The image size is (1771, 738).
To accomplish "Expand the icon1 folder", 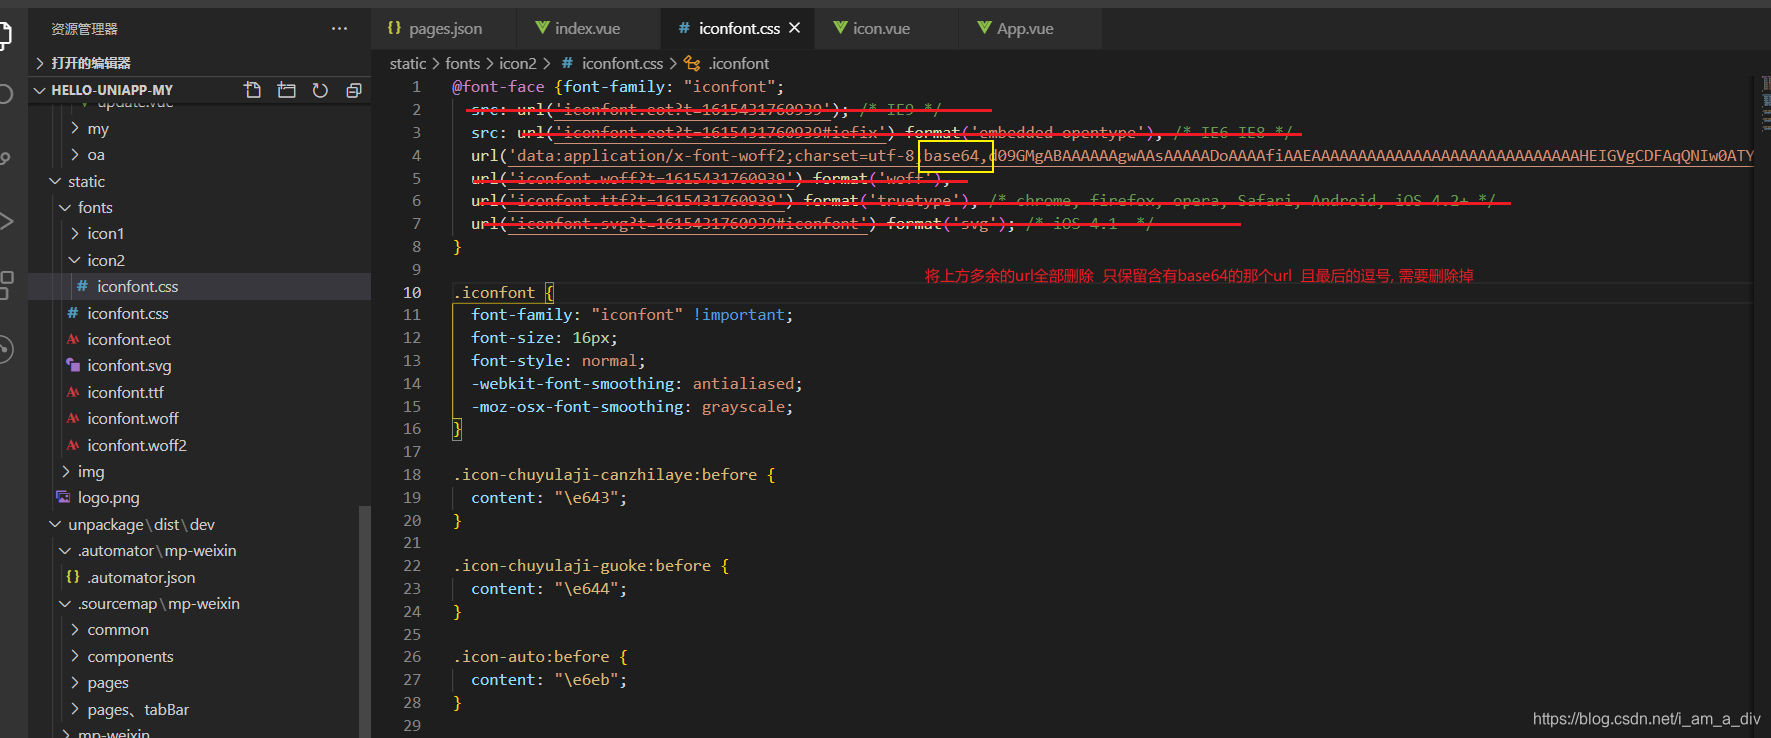I will (x=199, y=233).
